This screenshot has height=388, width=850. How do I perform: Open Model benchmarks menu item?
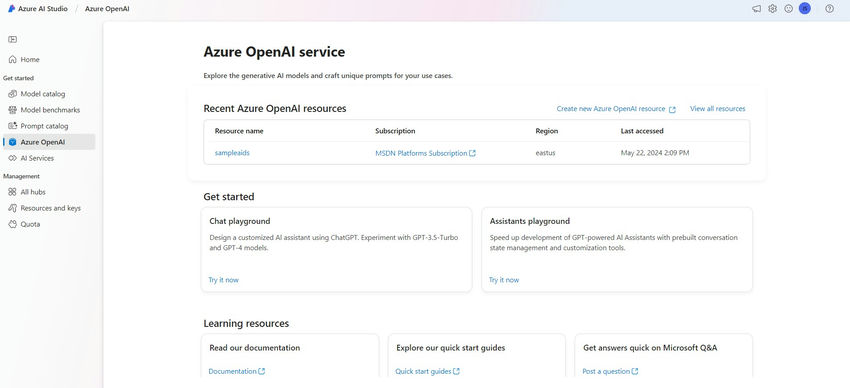coord(49,110)
